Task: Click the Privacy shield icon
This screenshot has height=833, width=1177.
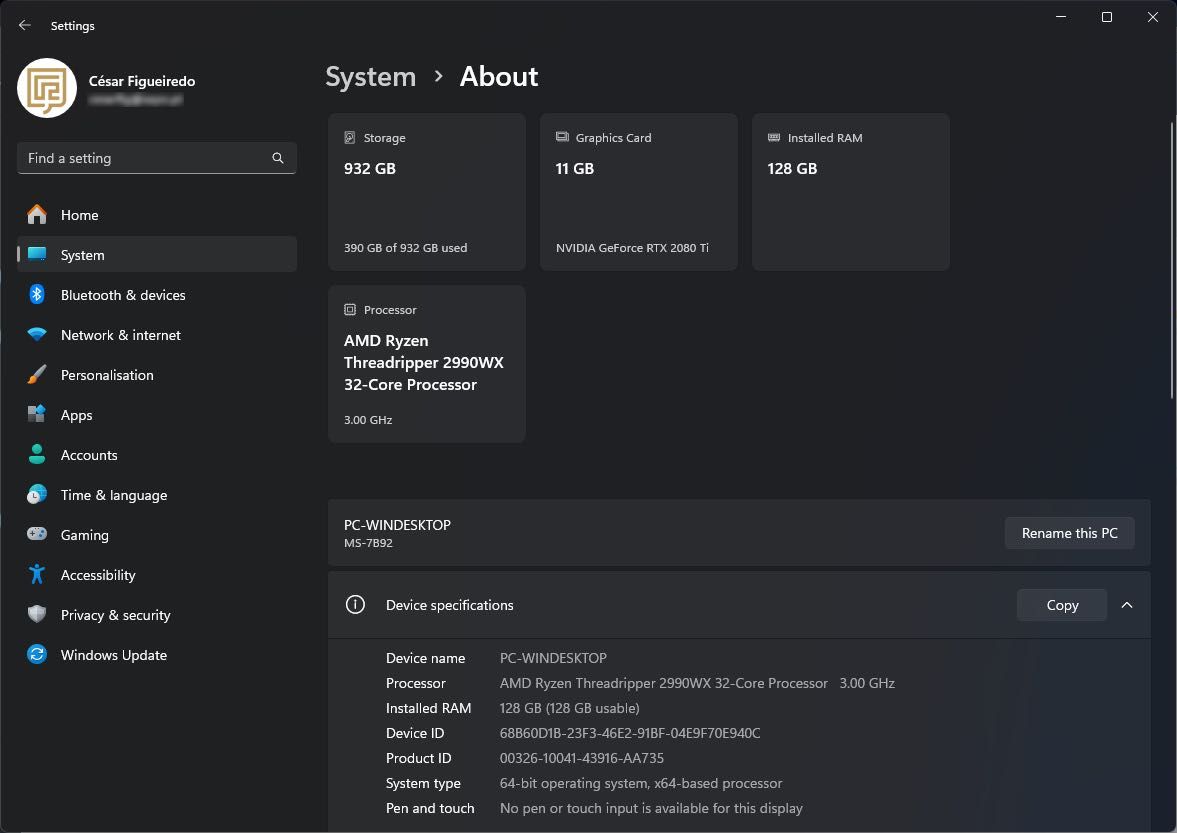Action: pyautogui.click(x=37, y=614)
